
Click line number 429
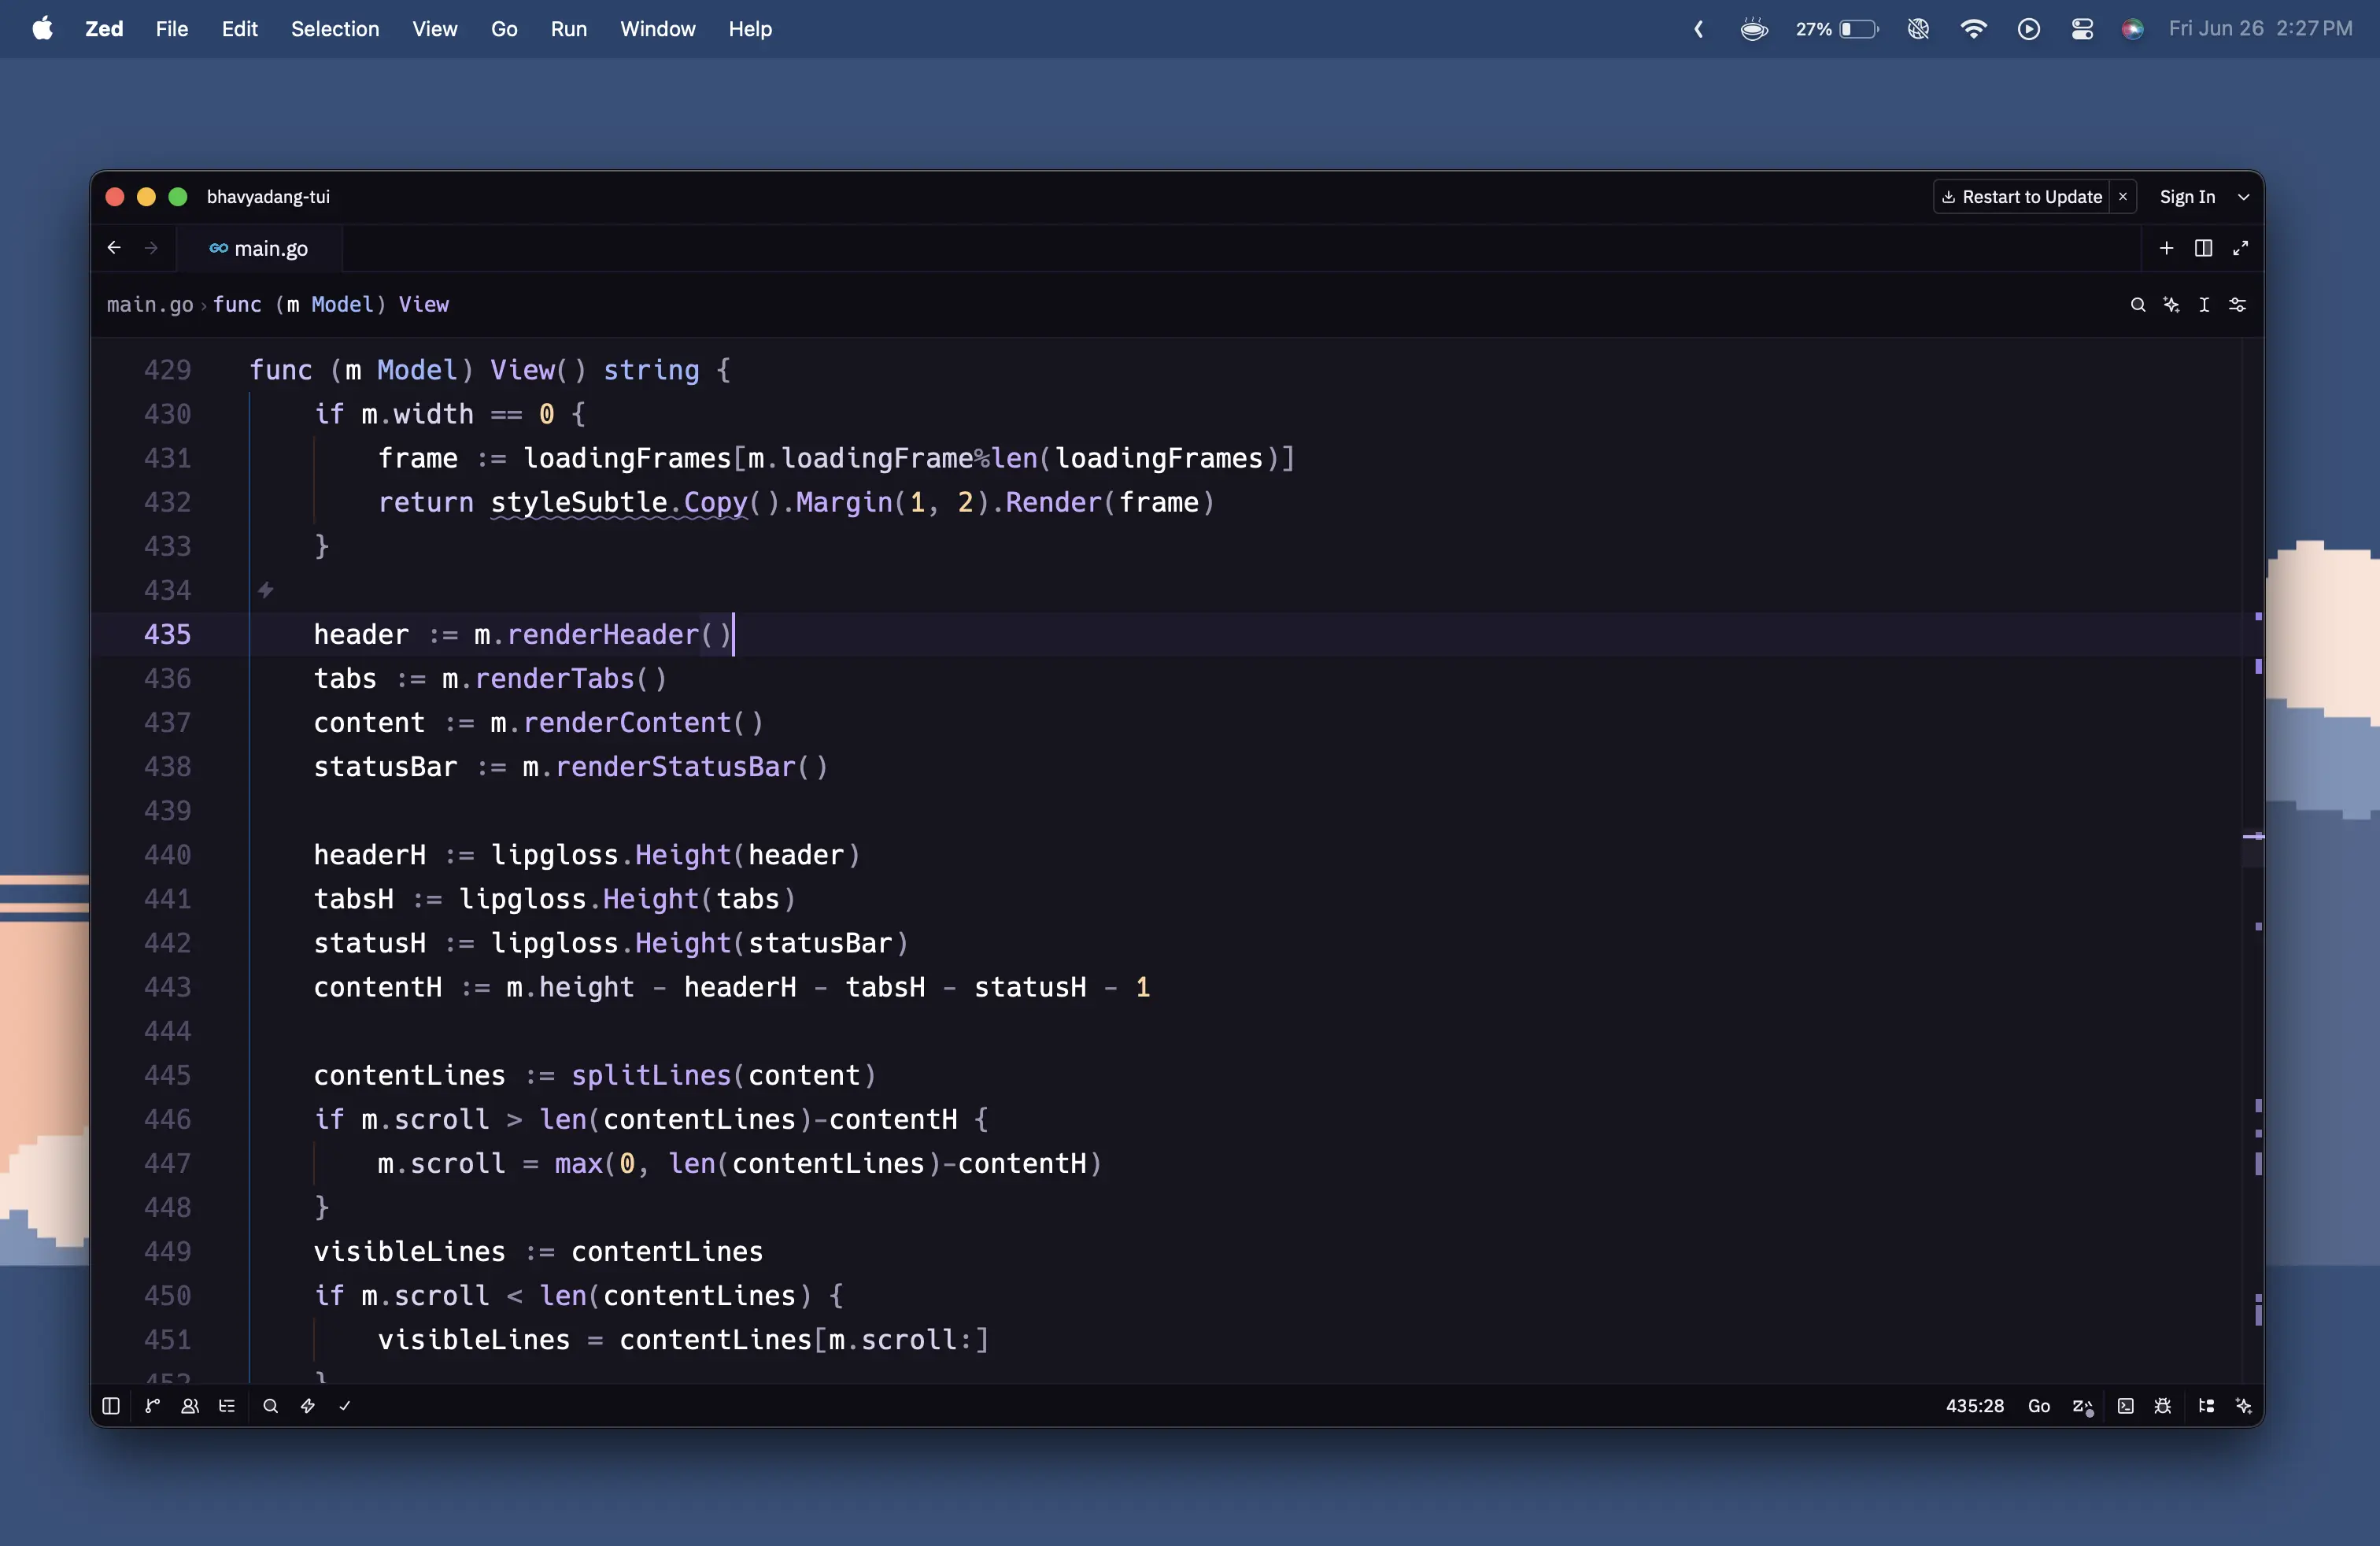pyautogui.click(x=167, y=370)
